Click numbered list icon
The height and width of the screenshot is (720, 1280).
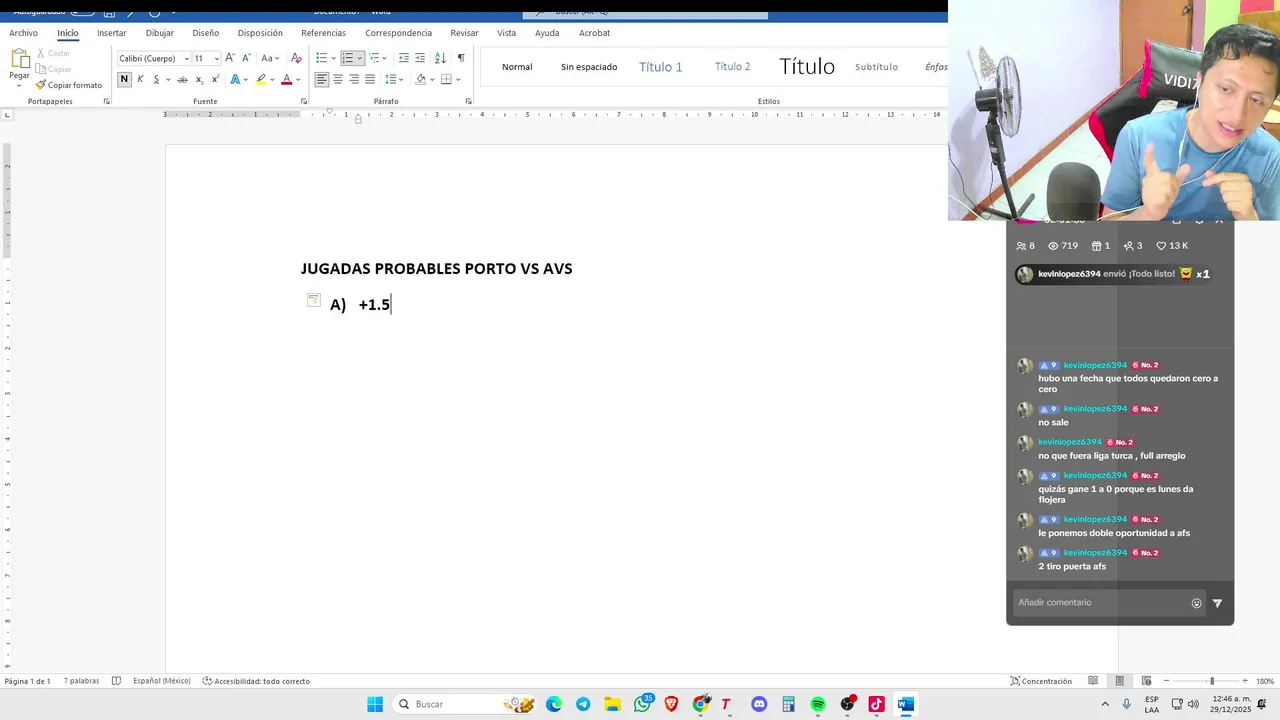pos(348,58)
